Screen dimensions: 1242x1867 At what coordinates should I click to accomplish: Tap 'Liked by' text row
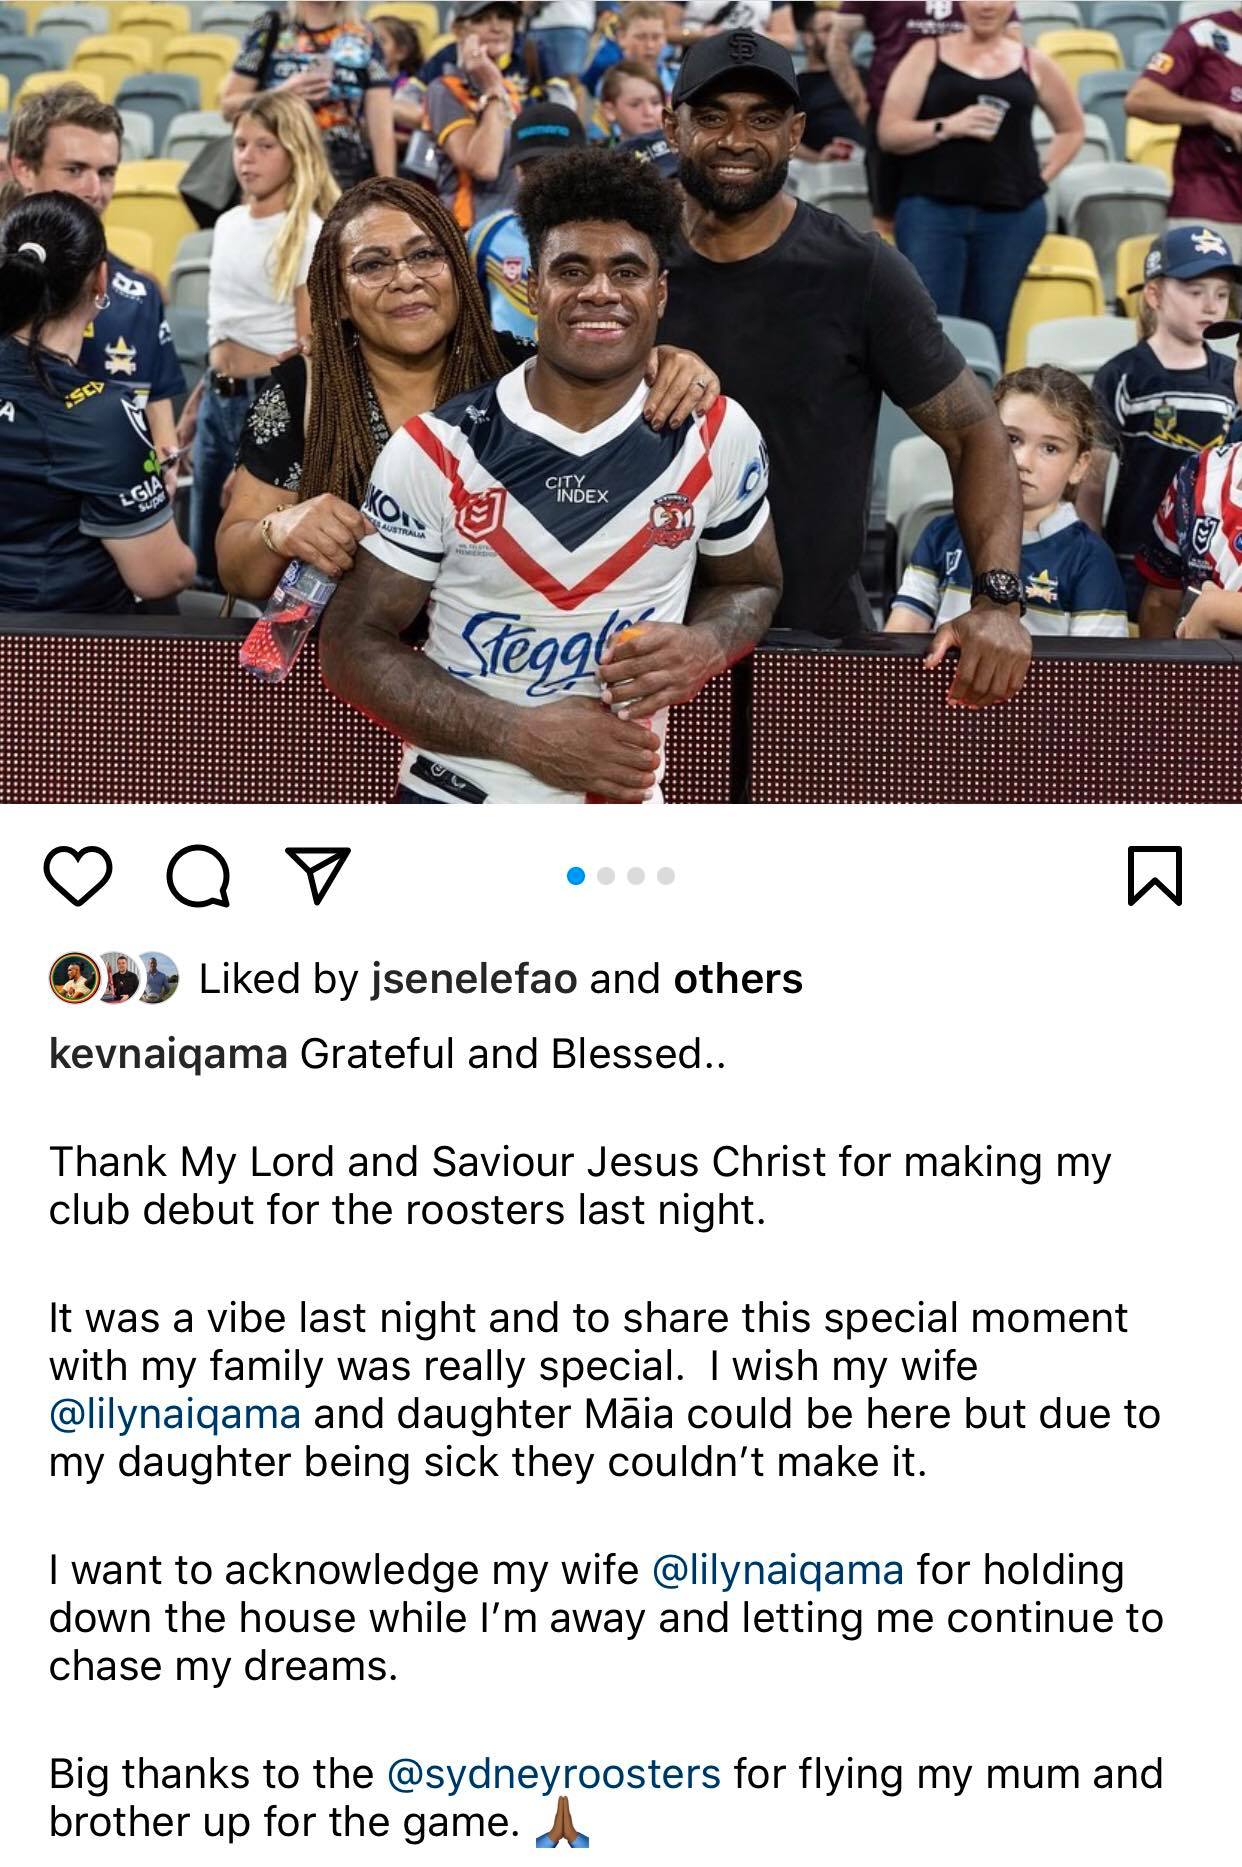coord(501,979)
